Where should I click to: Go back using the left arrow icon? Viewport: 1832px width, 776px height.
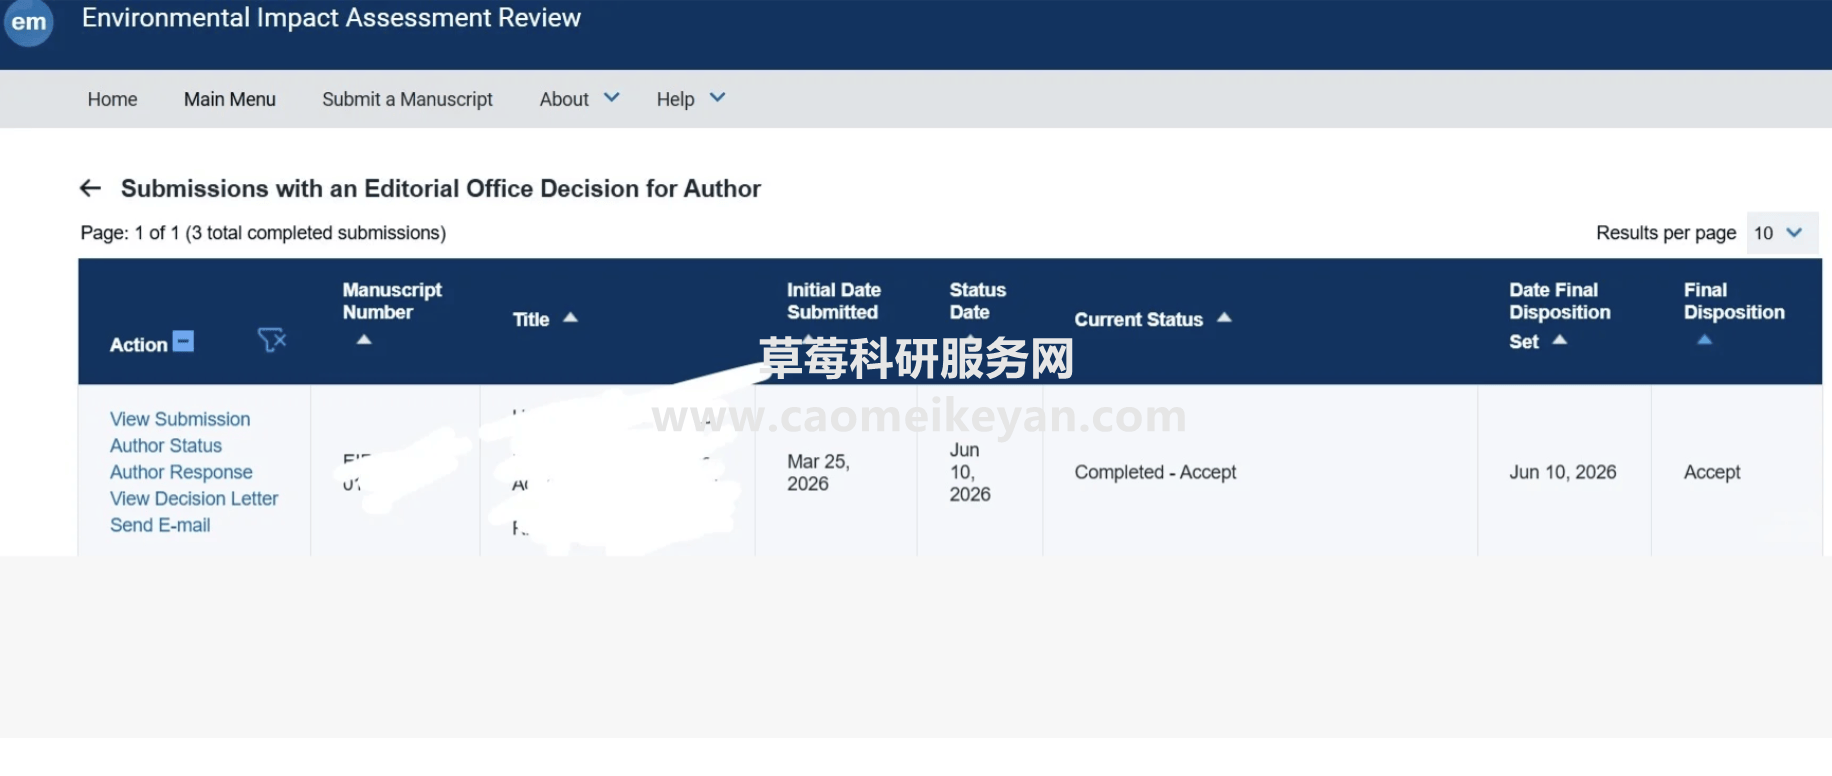coord(91,188)
